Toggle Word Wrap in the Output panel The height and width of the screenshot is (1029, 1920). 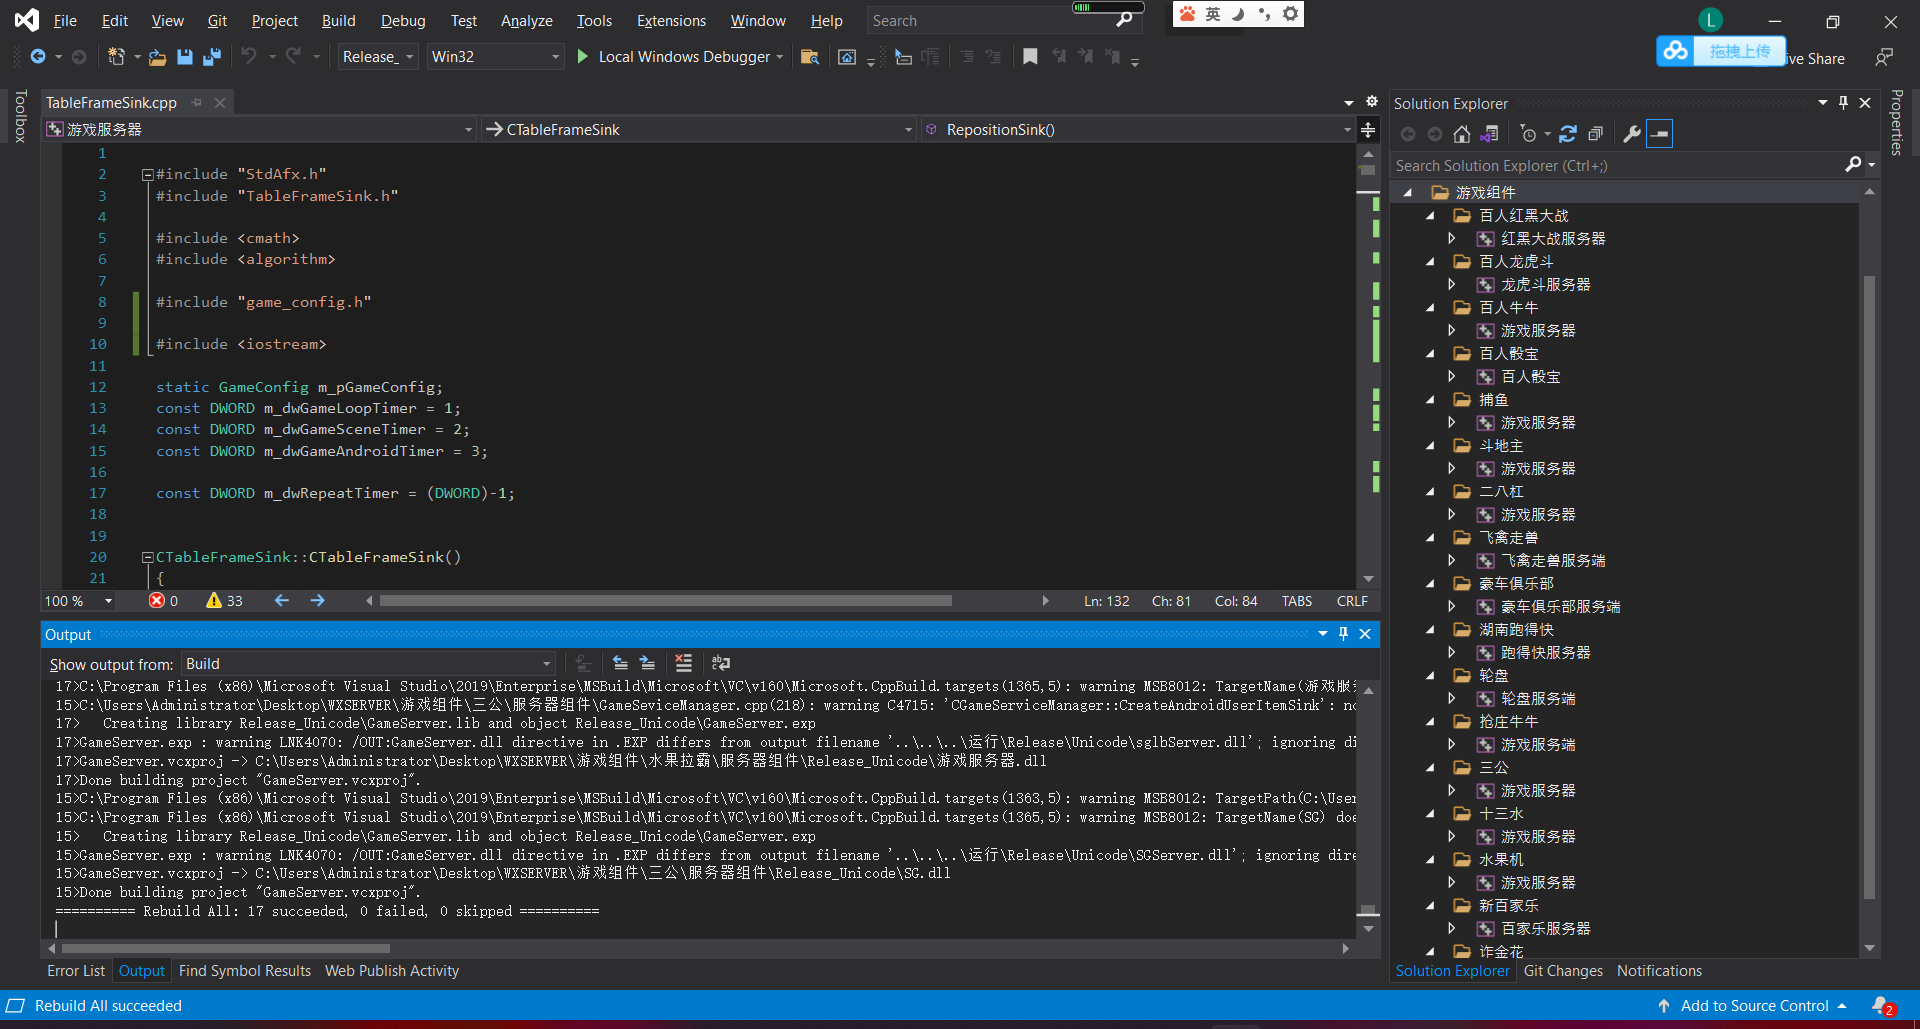721,662
